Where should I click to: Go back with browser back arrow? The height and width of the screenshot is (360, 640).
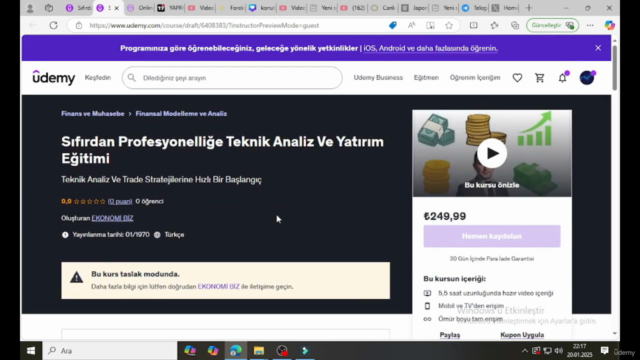pos(33,25)
